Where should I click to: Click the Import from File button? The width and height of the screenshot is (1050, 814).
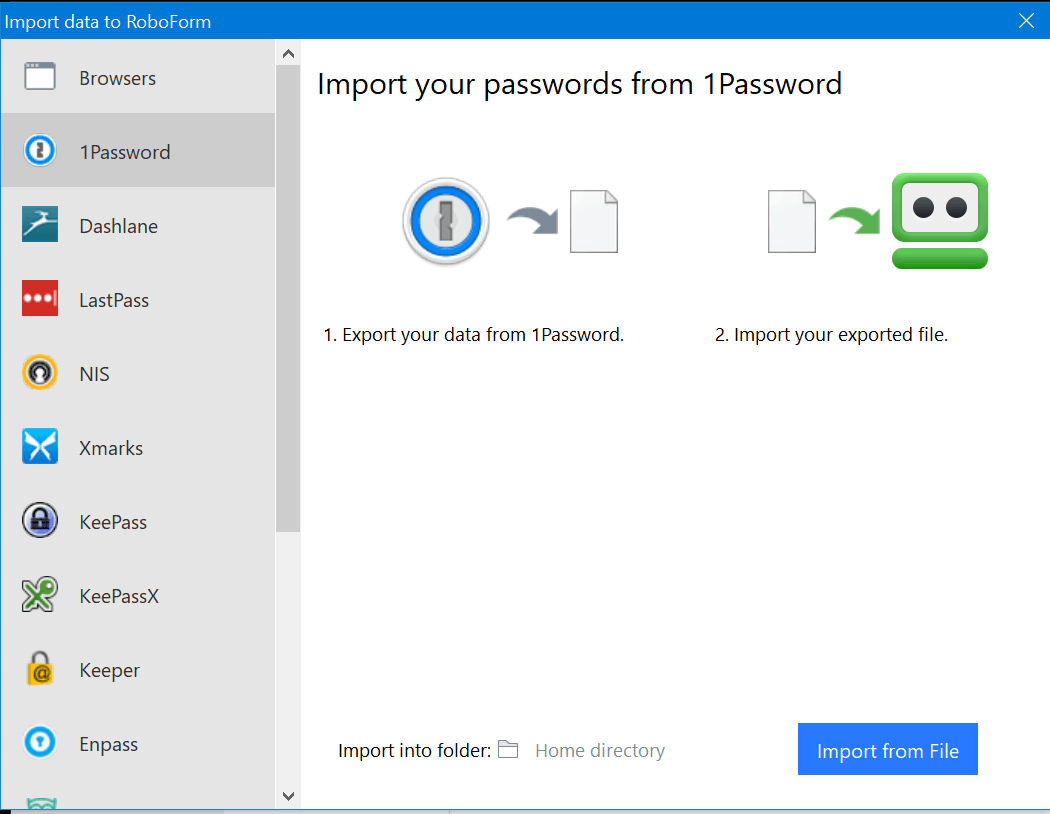[887, 749]
